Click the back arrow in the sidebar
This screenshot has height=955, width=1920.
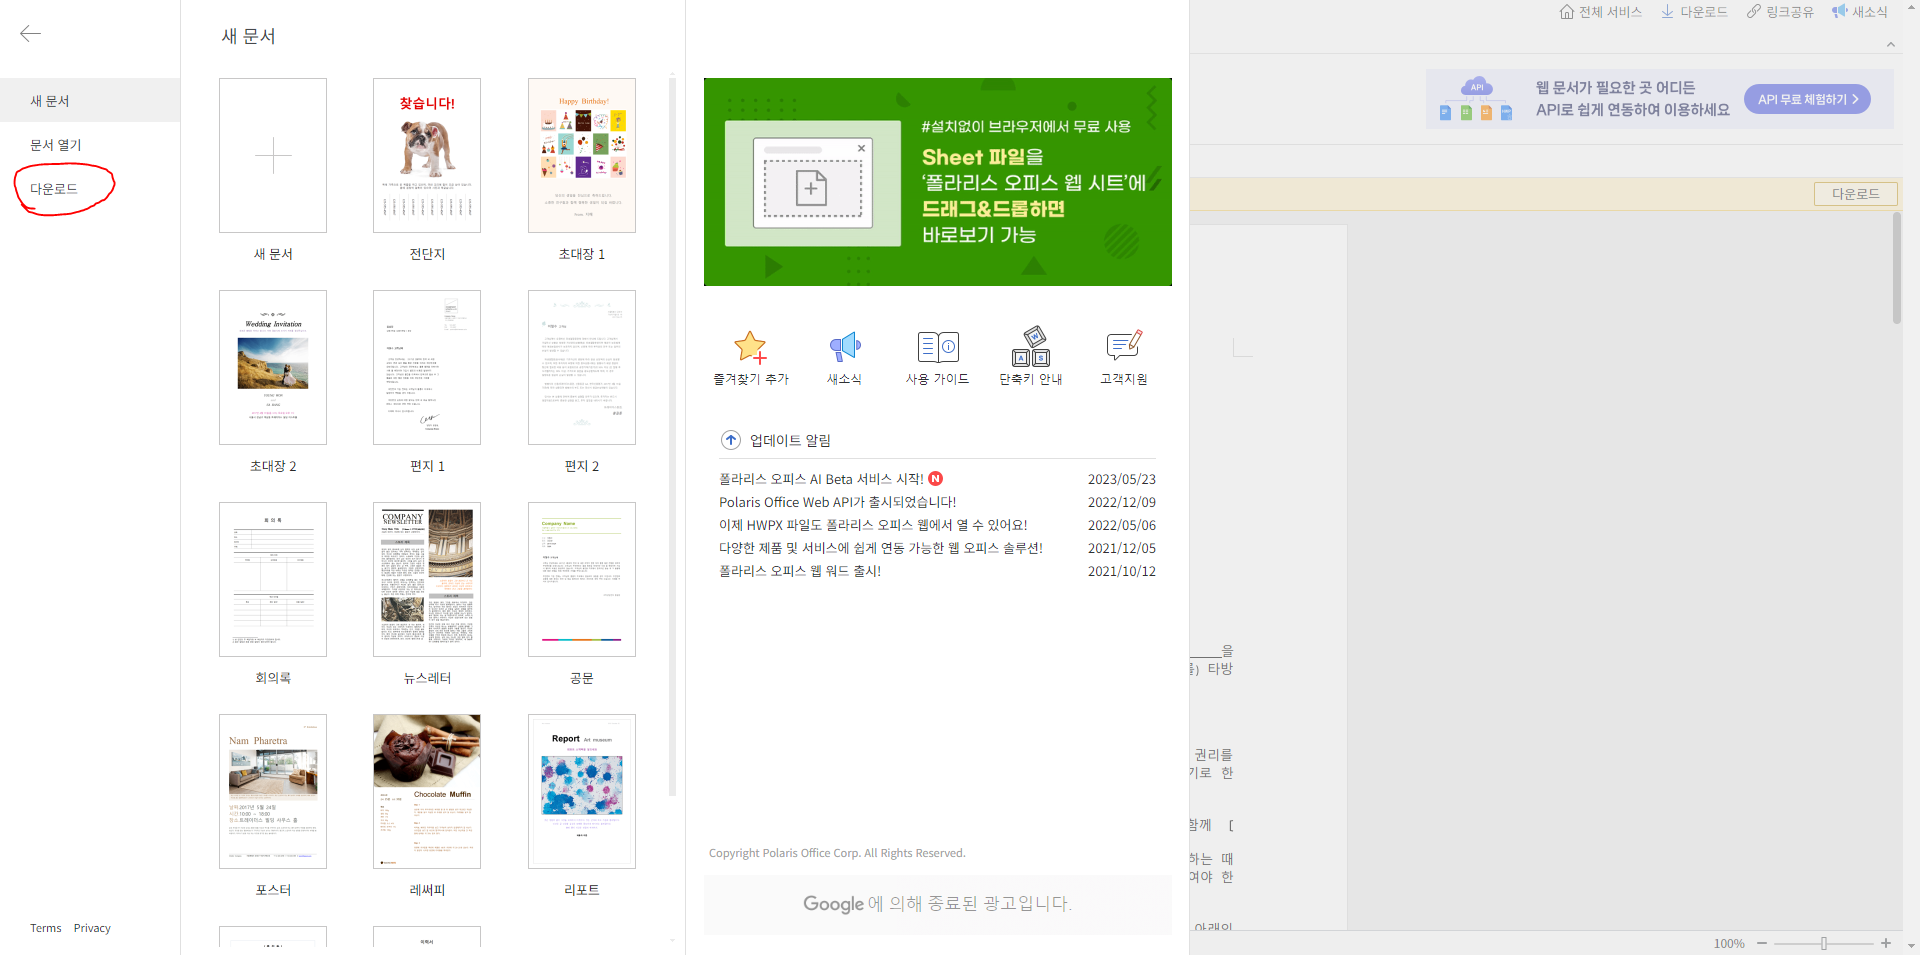[30, 33]
